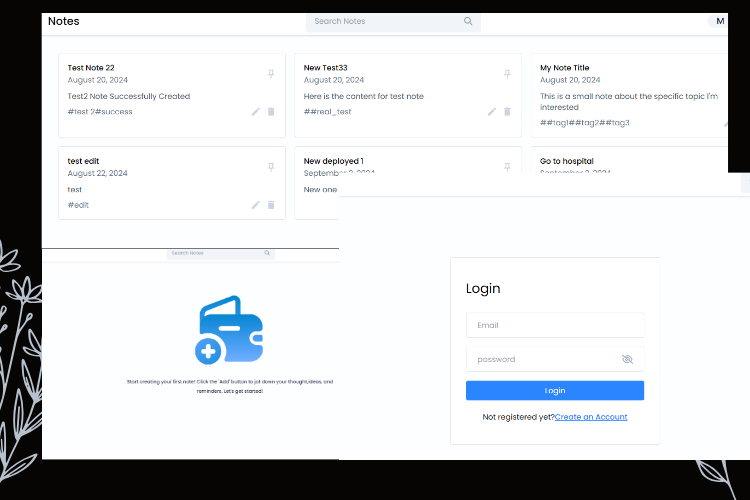Click the #test 2#success tags
750x500 pixels.
click(99, 111)
